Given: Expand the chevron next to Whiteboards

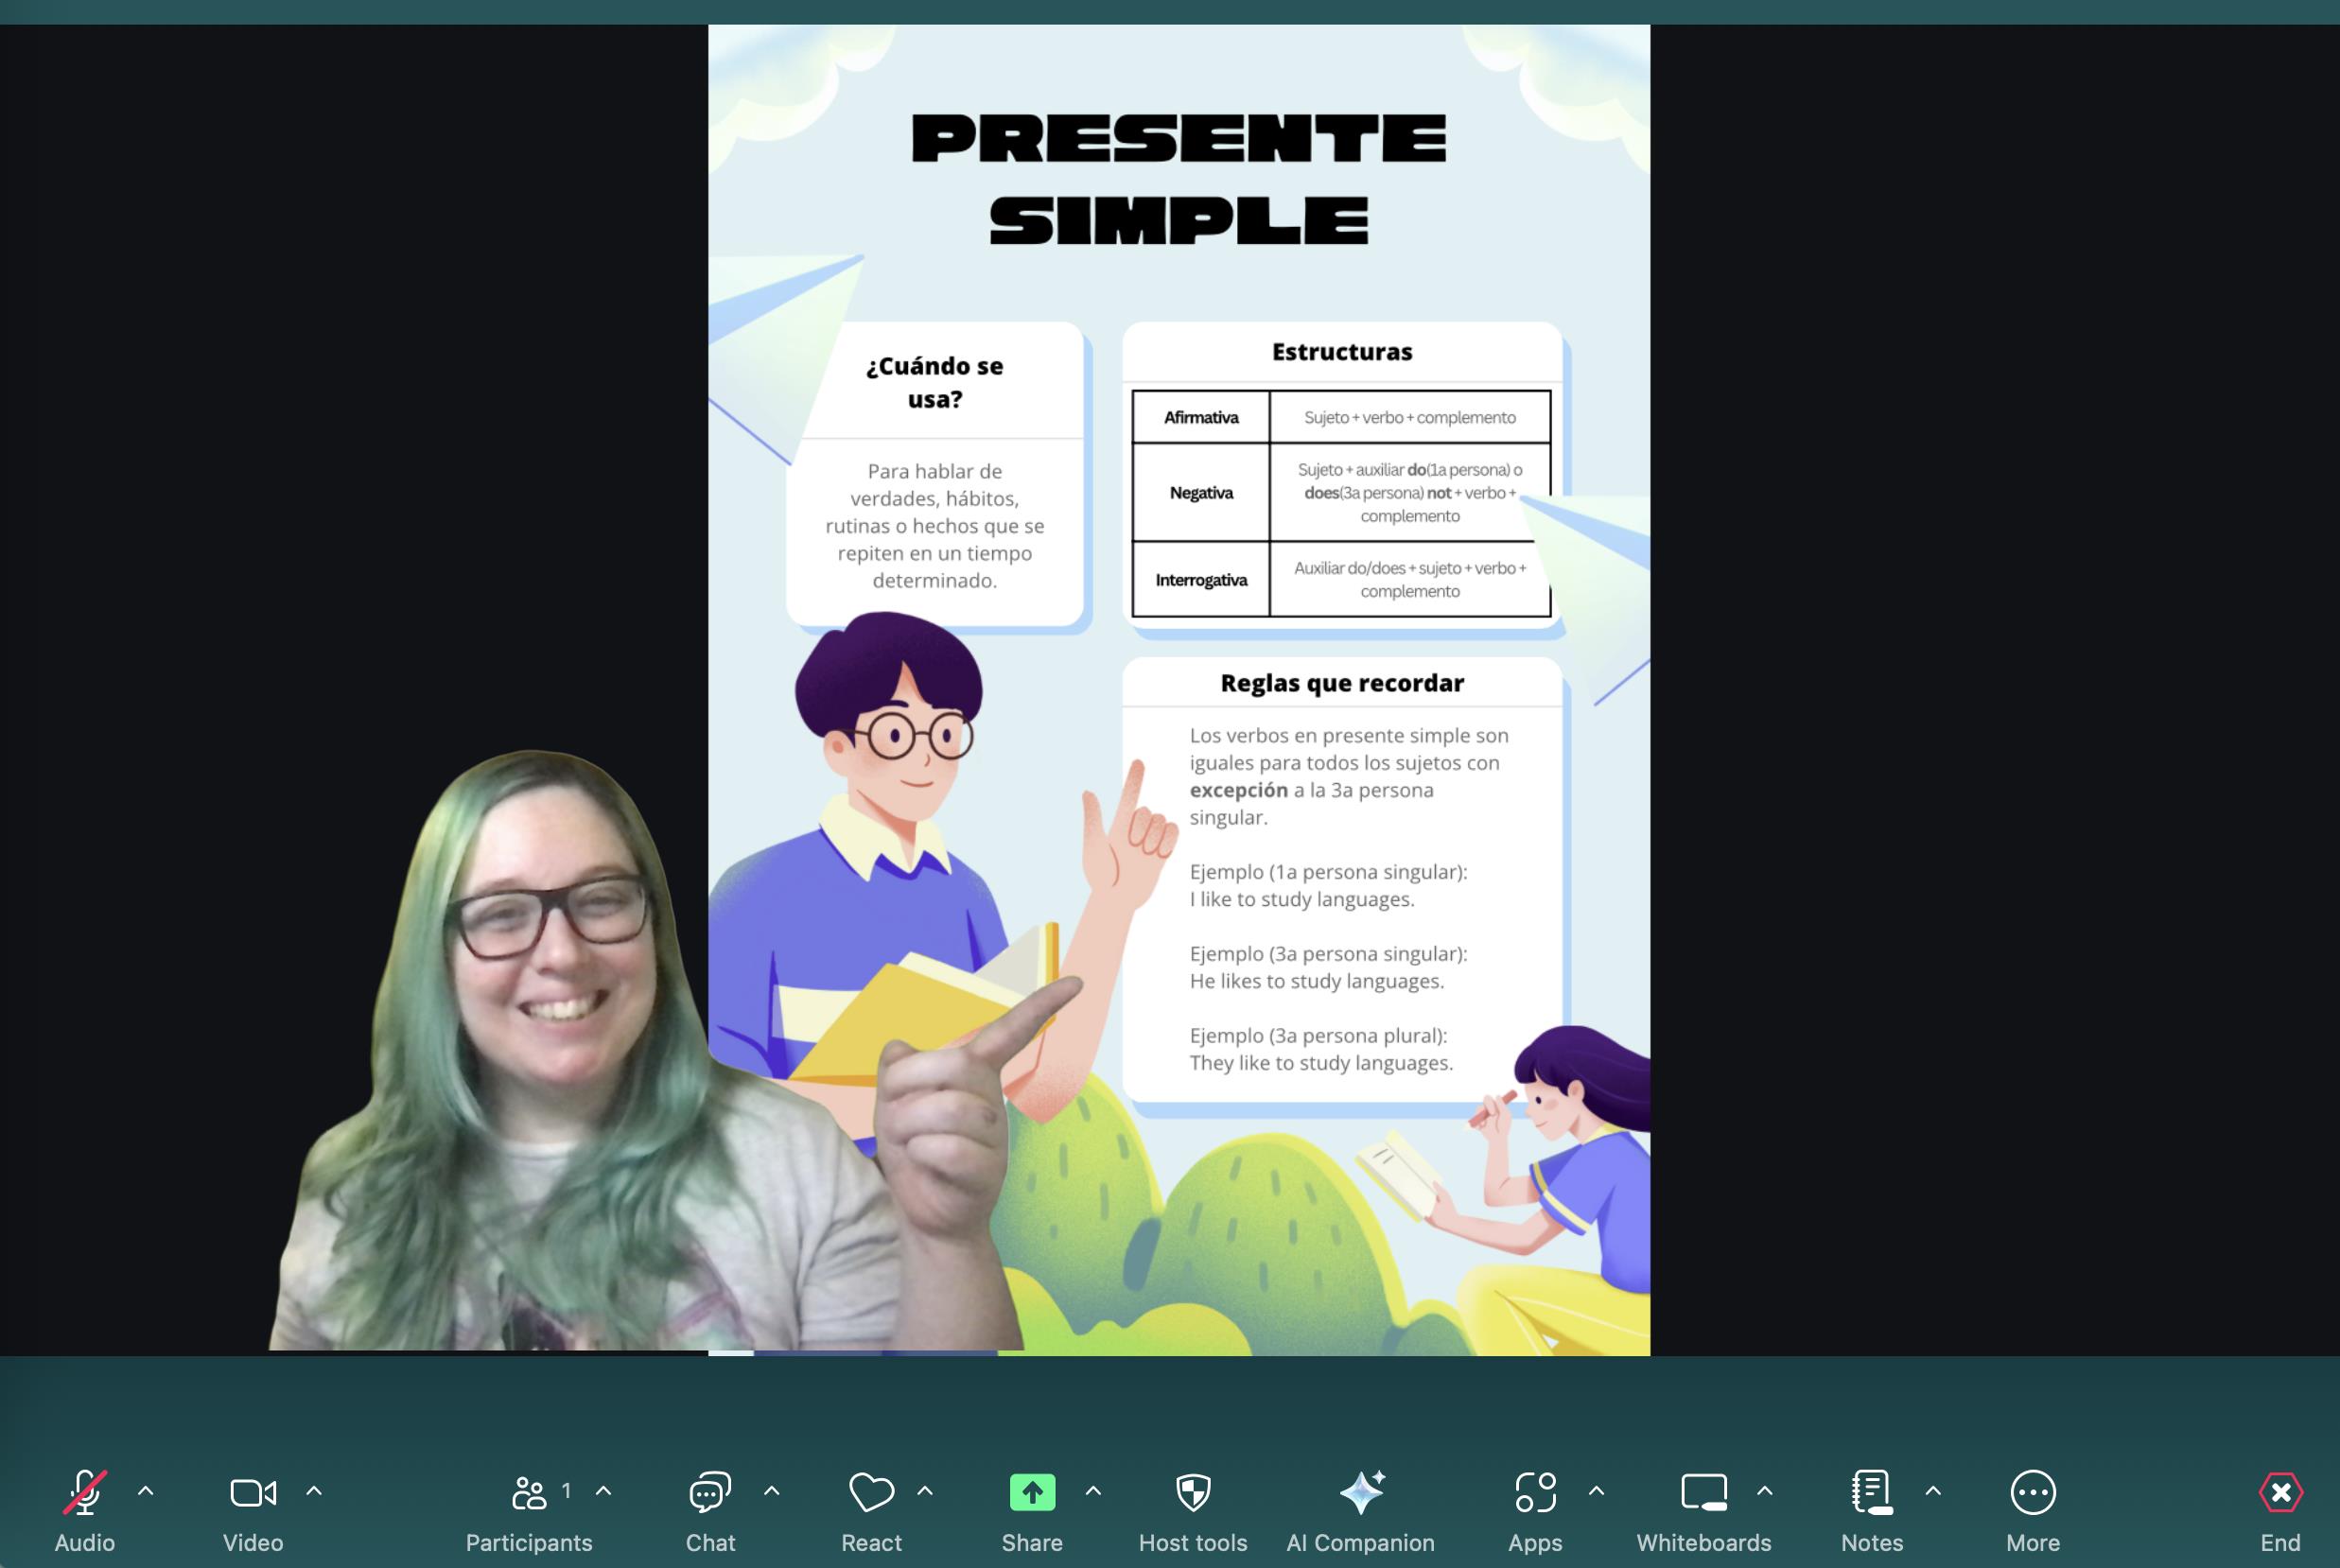Looking at the screenshot, I should pyautogui.click(x=1765, y=1491).
